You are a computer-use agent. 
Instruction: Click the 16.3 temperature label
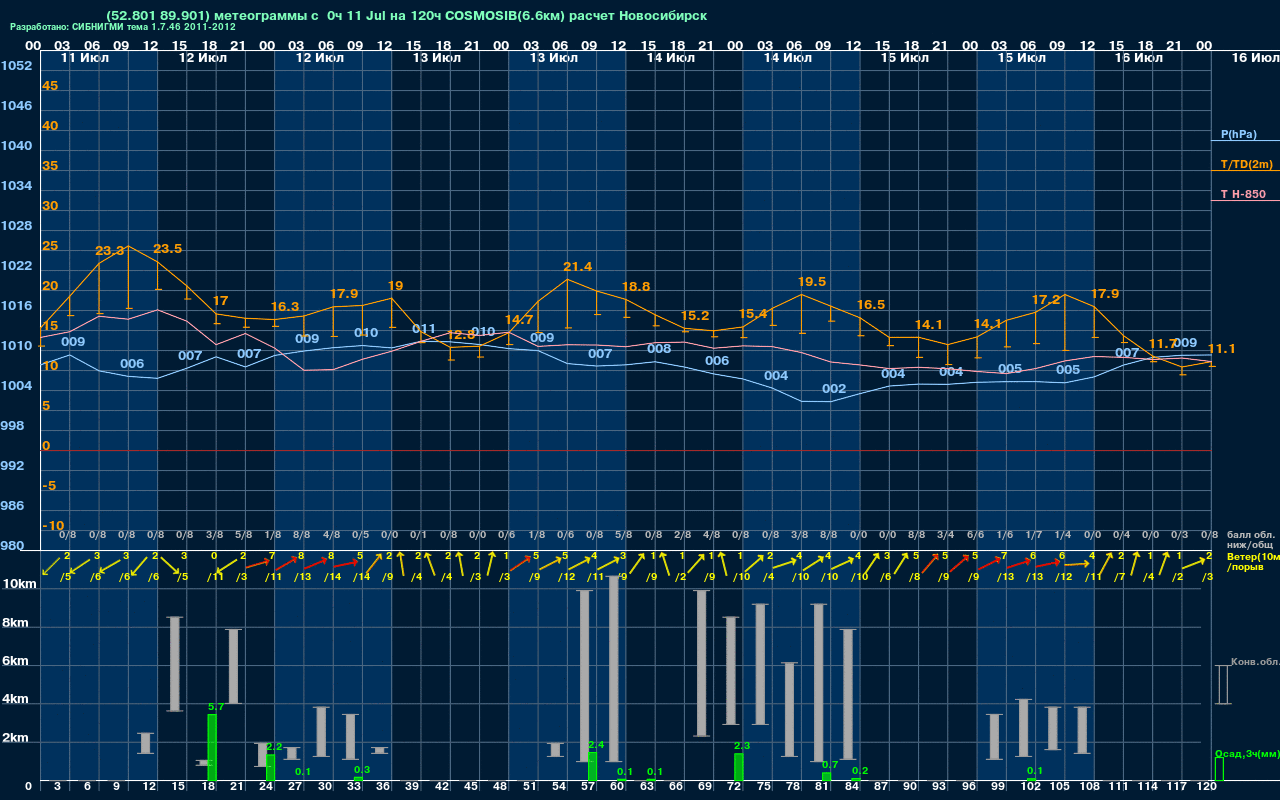tap(285, 307)
